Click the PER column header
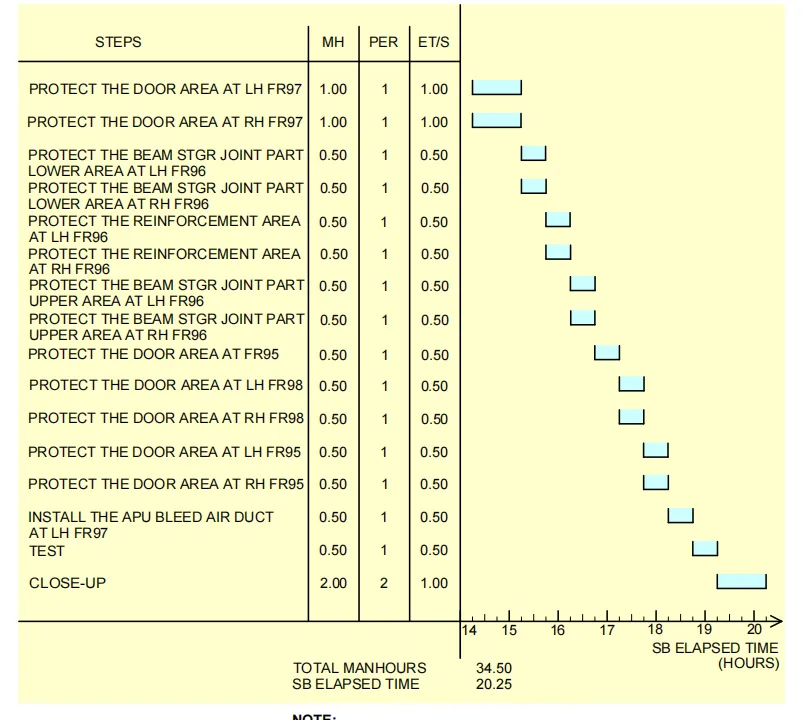 (x=383, y=42)
